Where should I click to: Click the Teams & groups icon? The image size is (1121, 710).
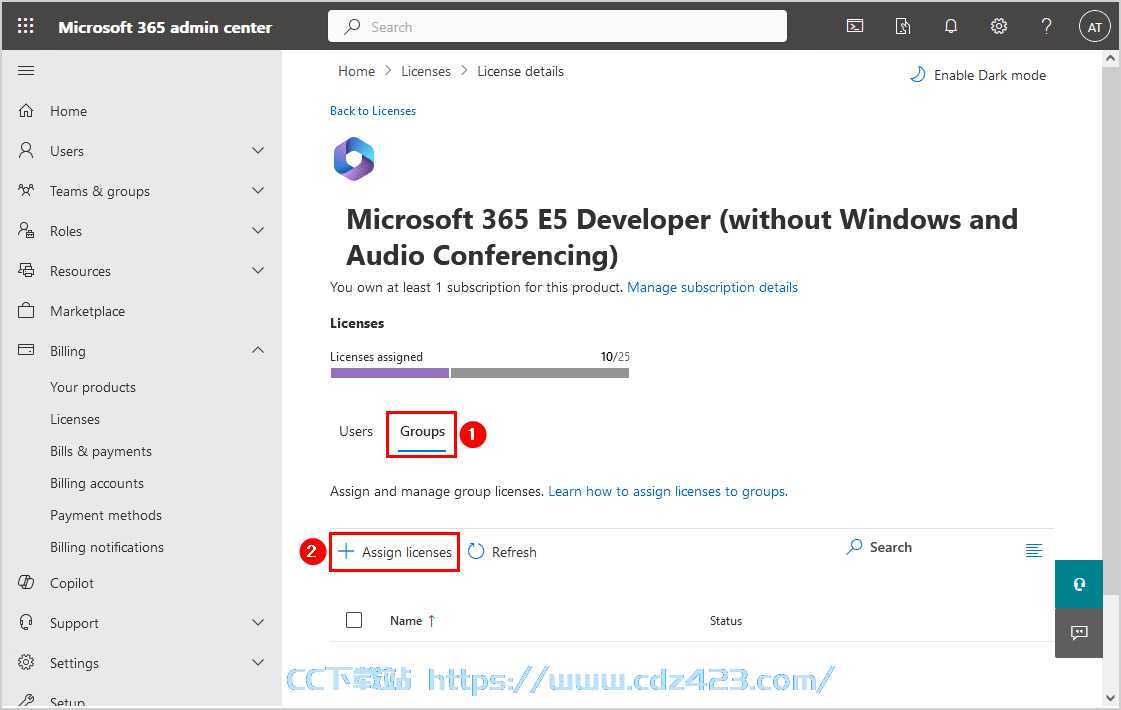[26, 190]
